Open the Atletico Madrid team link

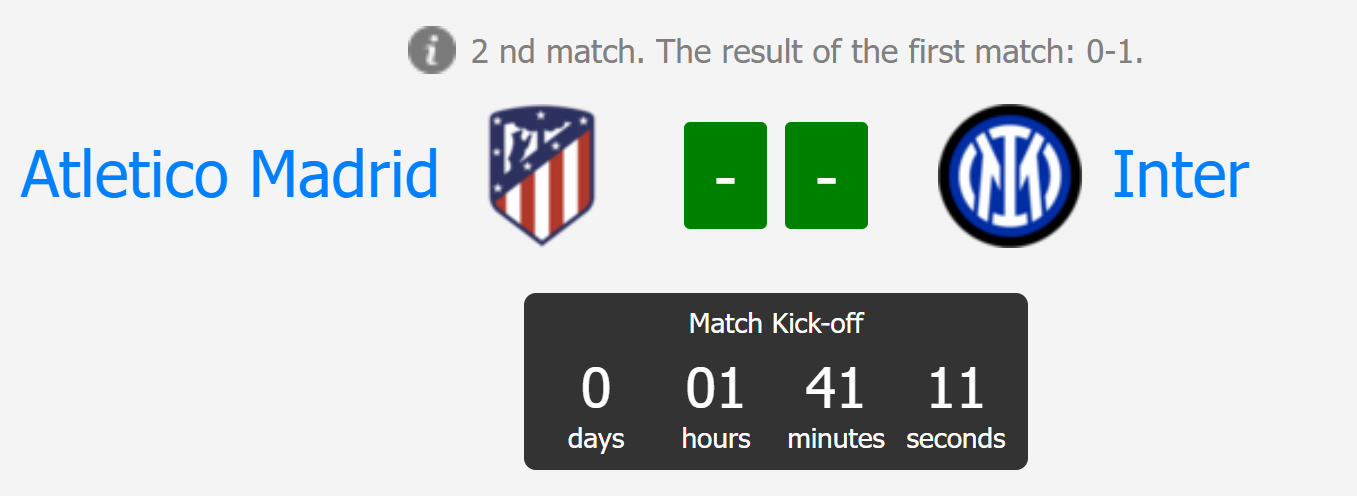coord(230,175)
